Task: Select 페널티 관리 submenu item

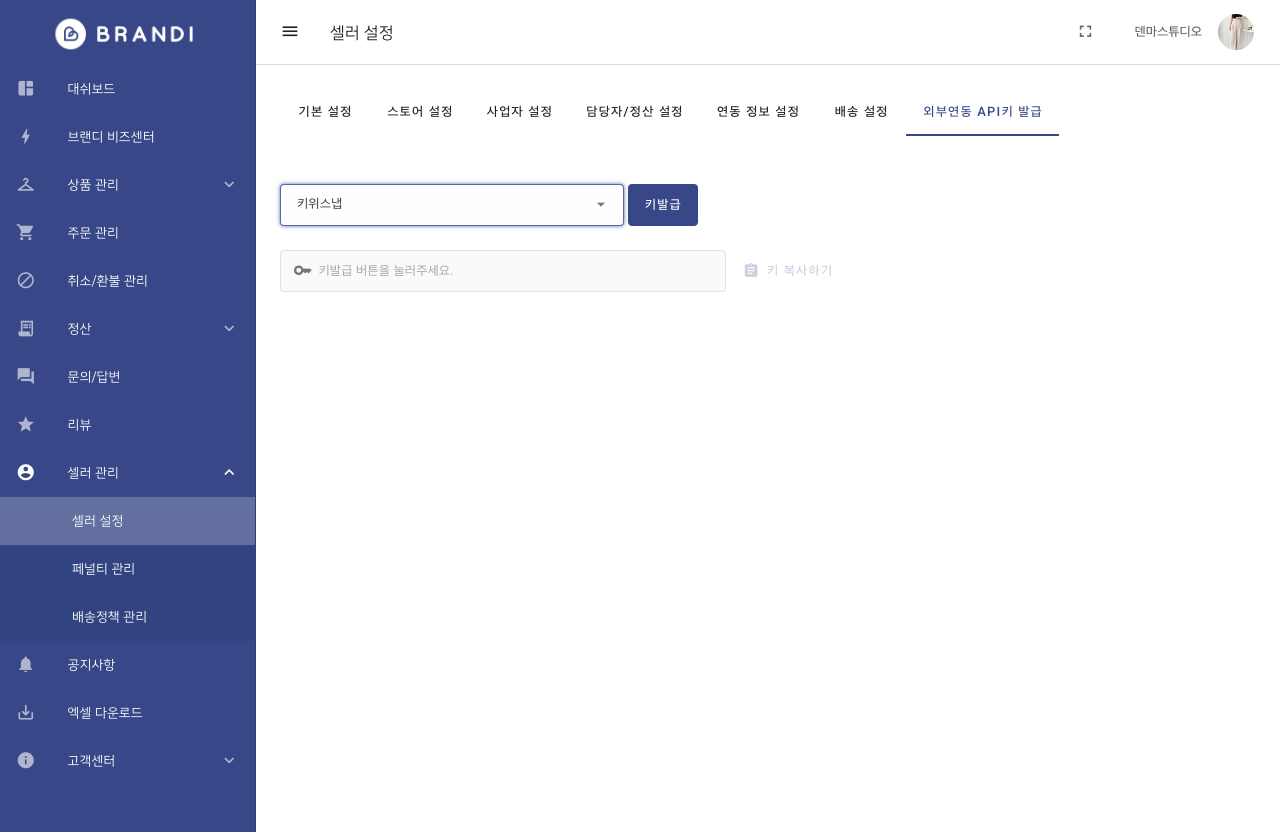Action: tap(127, 569)
